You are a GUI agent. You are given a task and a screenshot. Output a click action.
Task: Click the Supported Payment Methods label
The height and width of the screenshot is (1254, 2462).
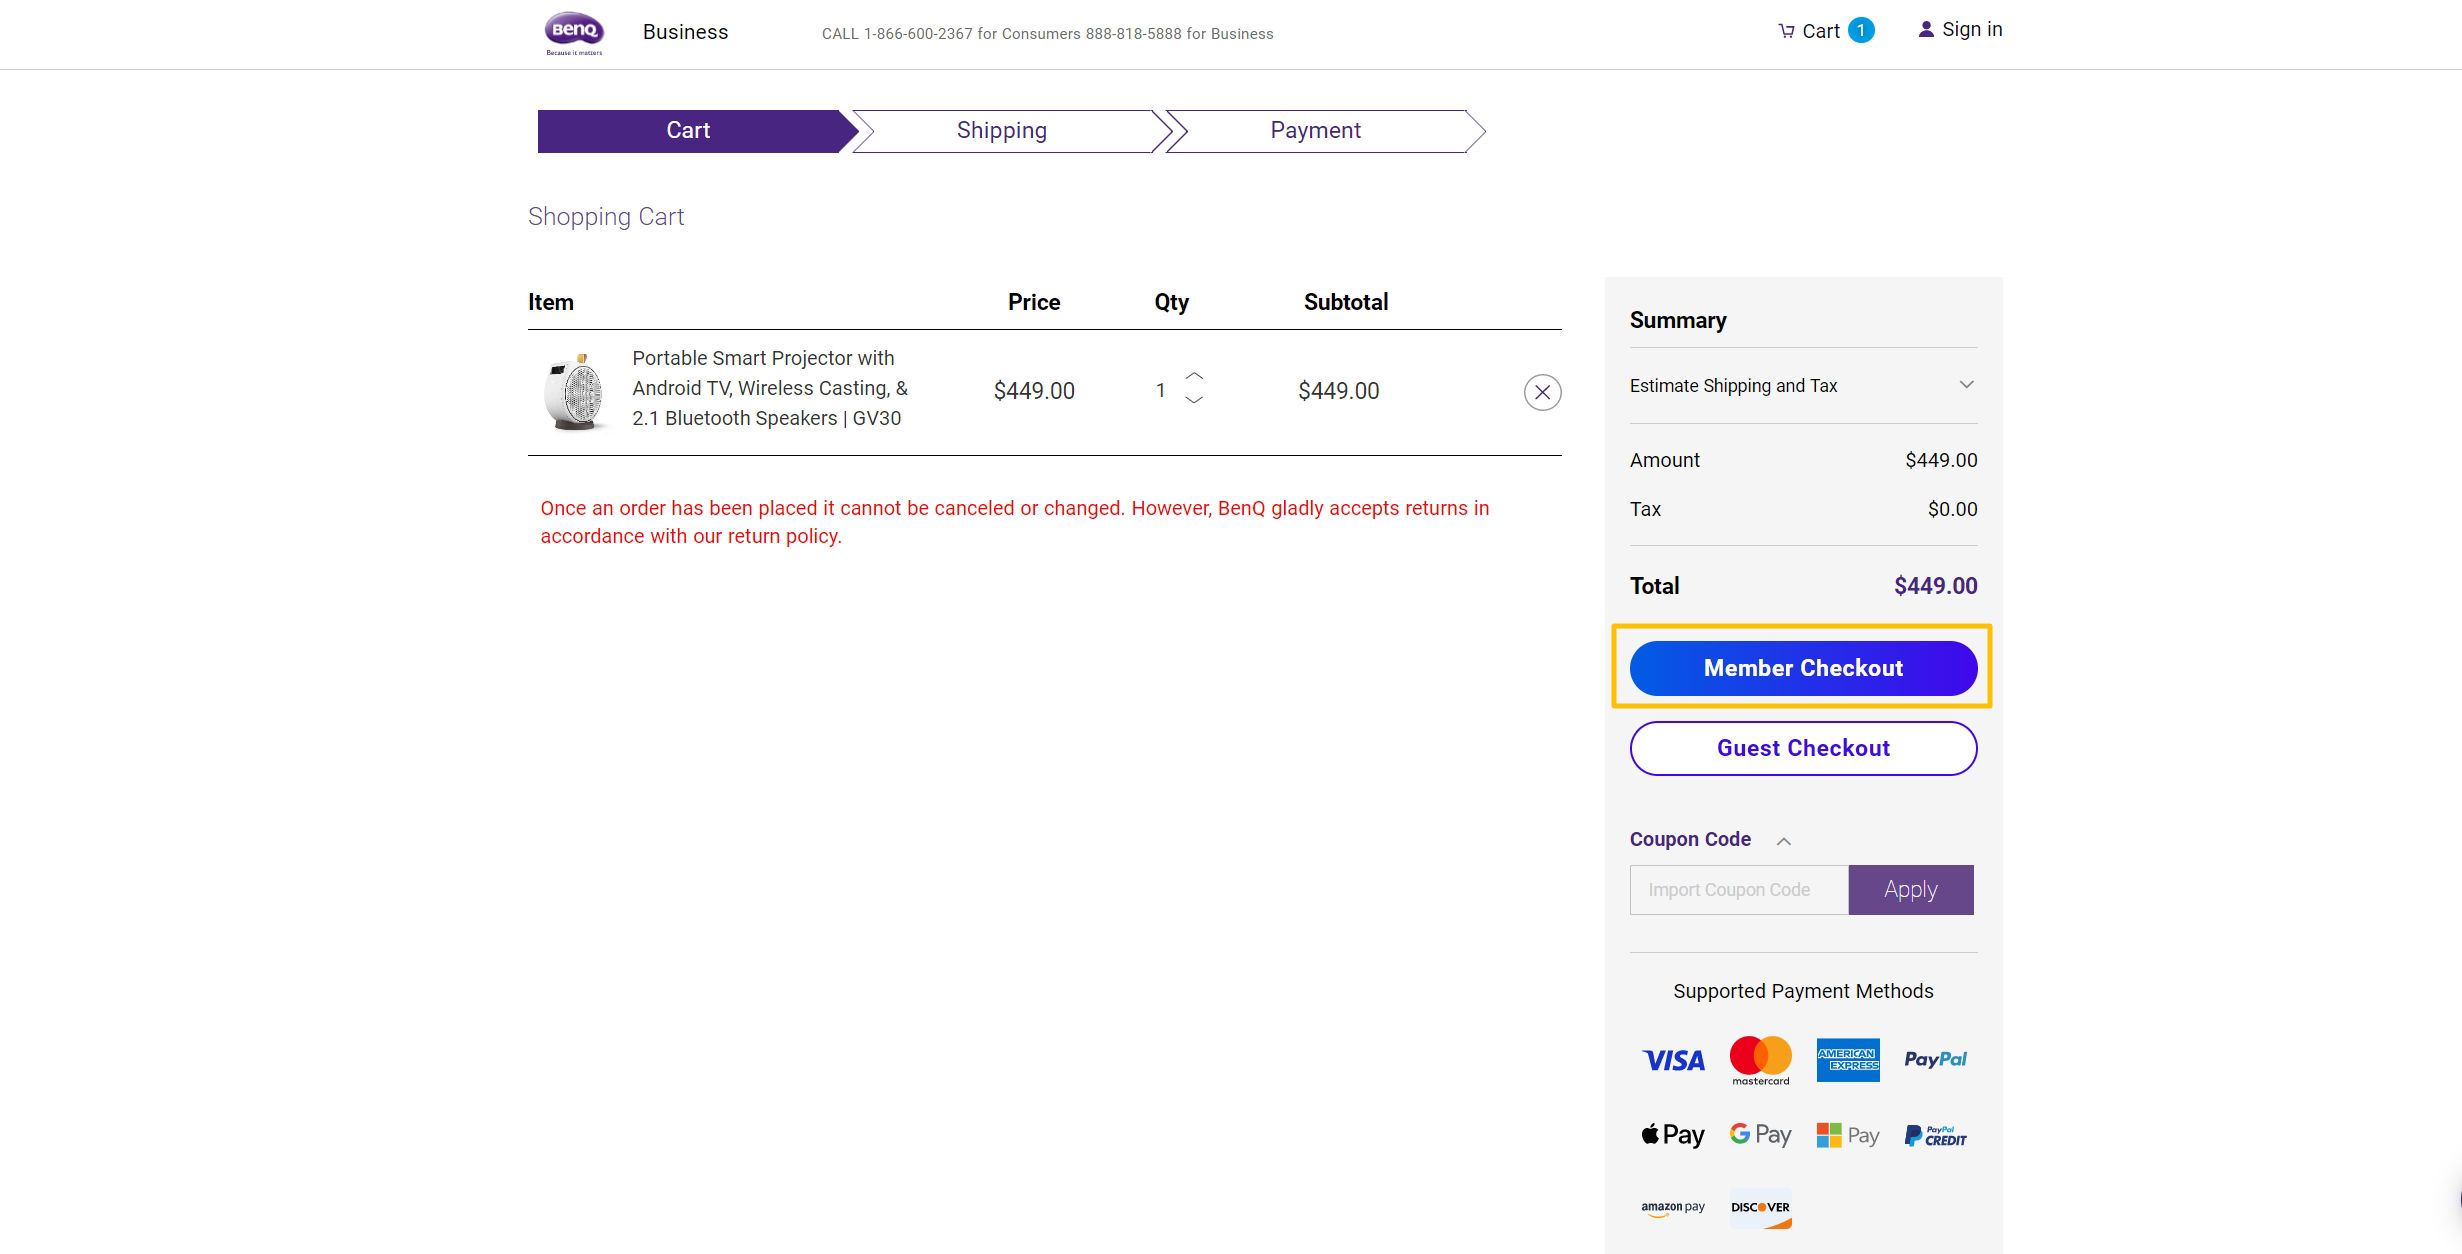(1803, 991)
